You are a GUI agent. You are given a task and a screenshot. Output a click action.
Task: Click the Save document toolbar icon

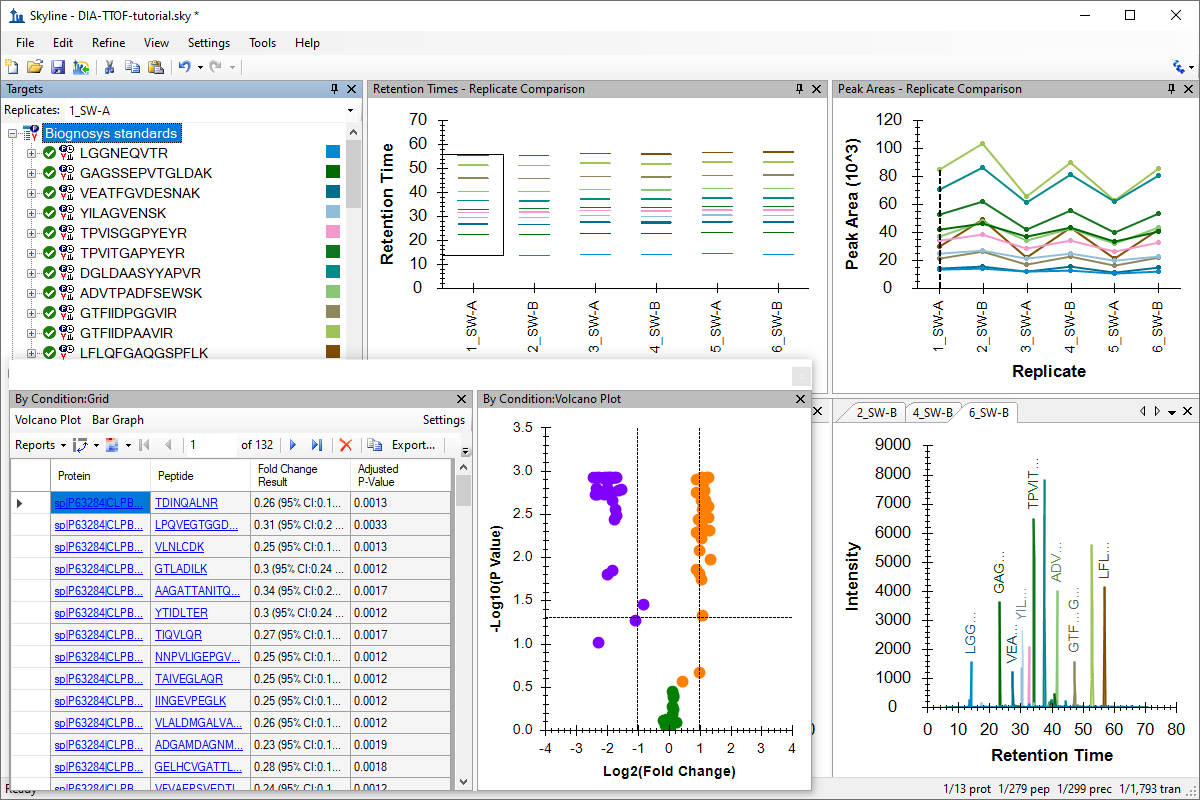pyautogui.click(x=58, y=67)
